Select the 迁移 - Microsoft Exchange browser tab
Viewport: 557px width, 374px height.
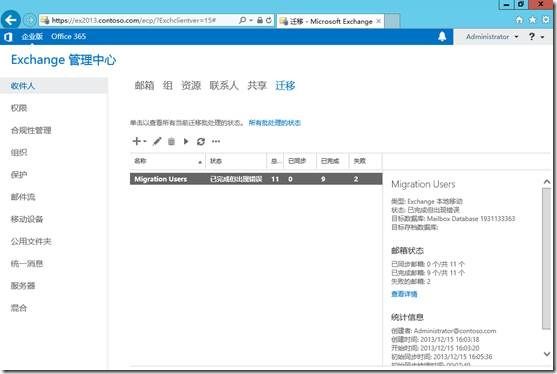[330, 21]
